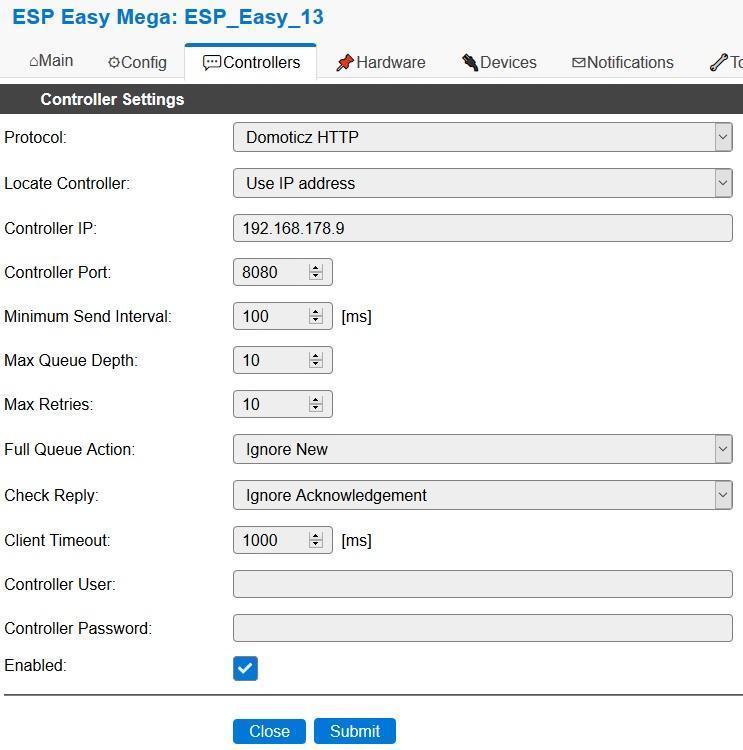The image size is (743, 750).
Task: Decrease Client Timeout with down arrow
Action: 316,544
